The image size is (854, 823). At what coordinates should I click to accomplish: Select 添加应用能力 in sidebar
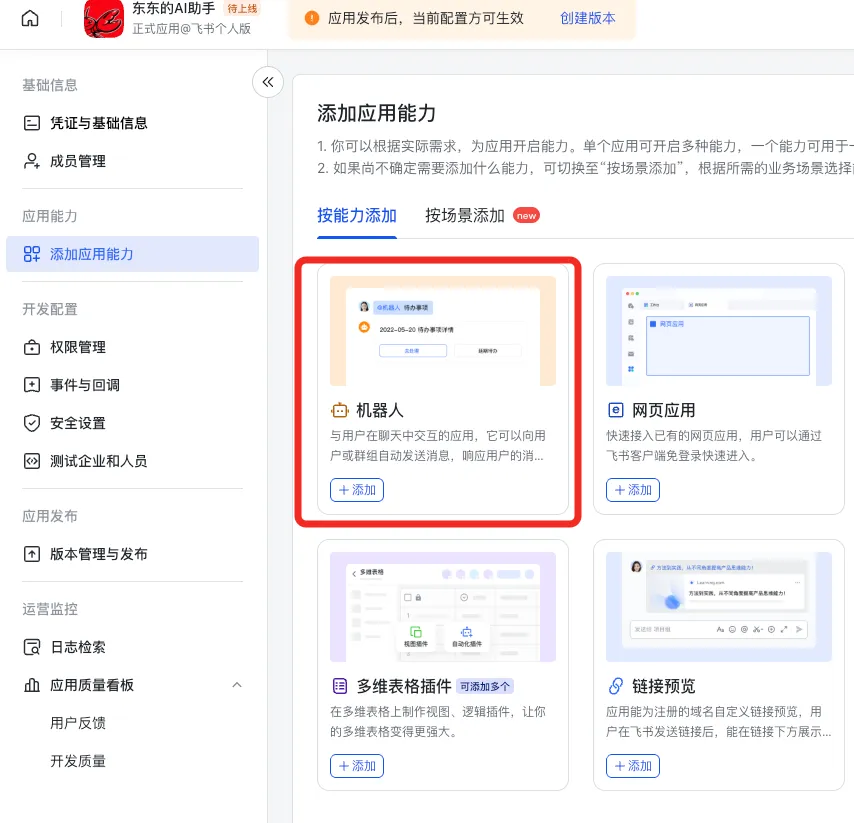pyautogui.click(x=132, y=254)
